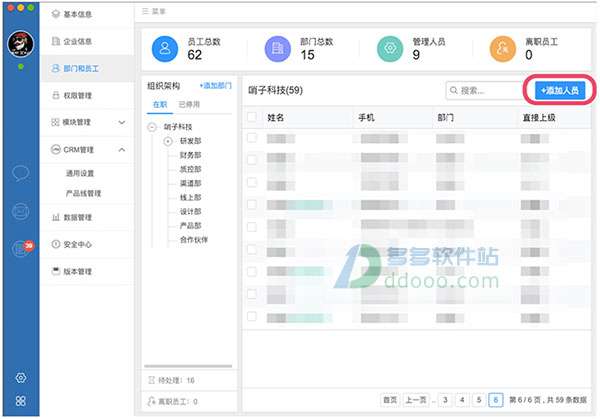Image resolution: width=600 pixels, height=419 pixels.
Task: Click the 直接上级 column header
Action: tap(539, 117)
